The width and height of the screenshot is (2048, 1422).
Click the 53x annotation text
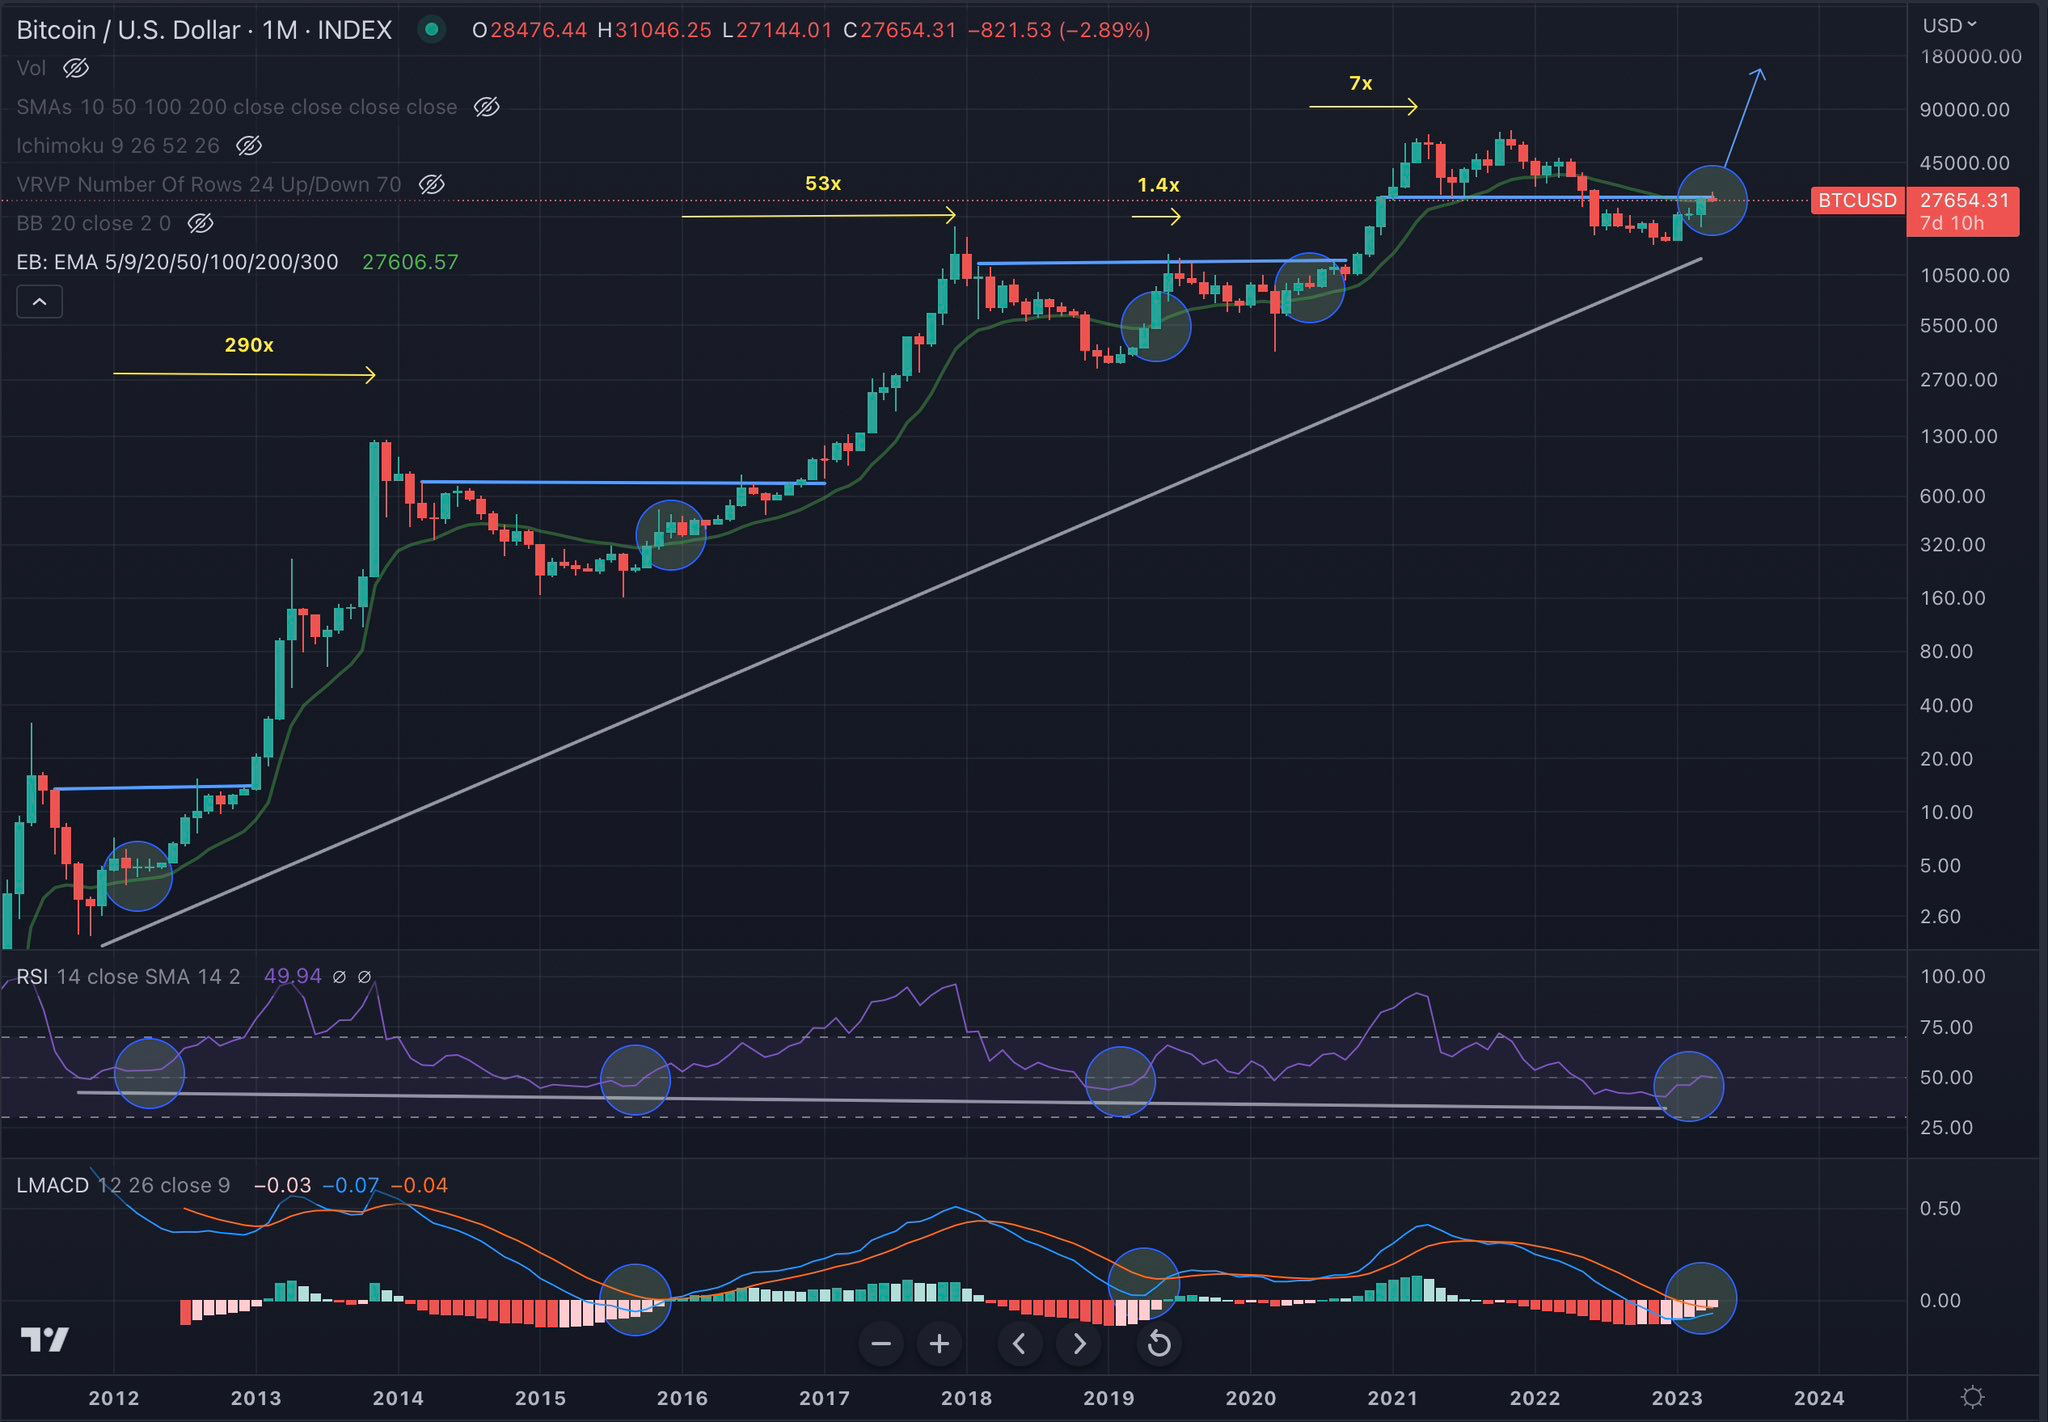[823, 184]
